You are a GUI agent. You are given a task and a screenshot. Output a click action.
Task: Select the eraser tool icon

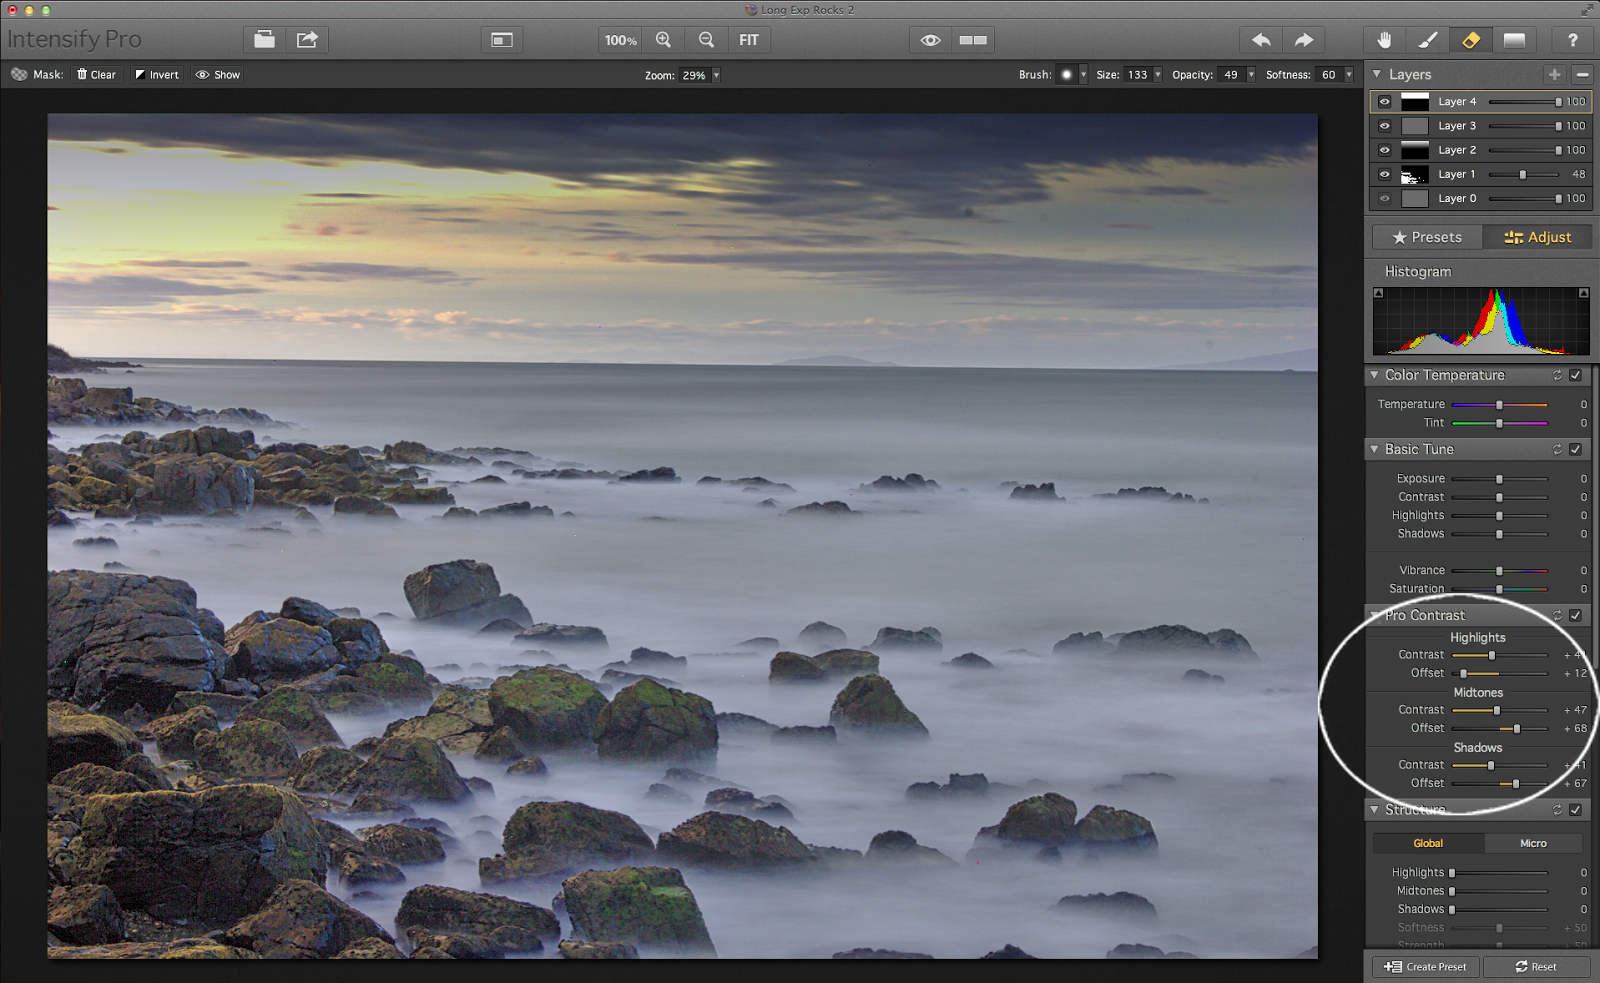click(x=1471, y=40)
